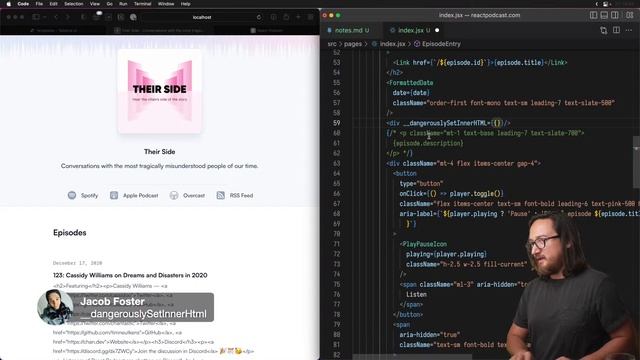640x360 pixels.
Task: Click the Apple Podcast icon on the page
Action: (x=114, y=195)
